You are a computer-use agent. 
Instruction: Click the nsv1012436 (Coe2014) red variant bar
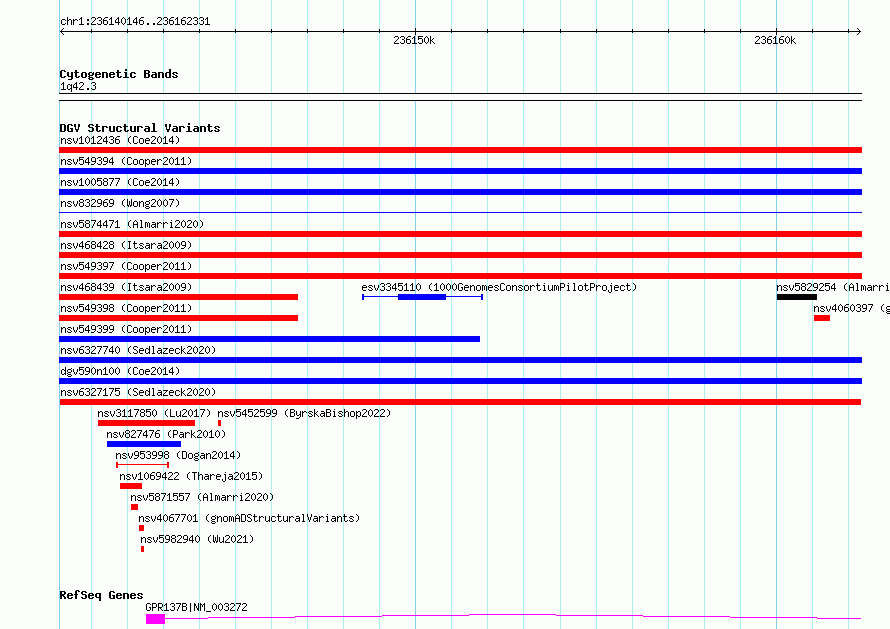pyautogui.click(x=460, y=150)
